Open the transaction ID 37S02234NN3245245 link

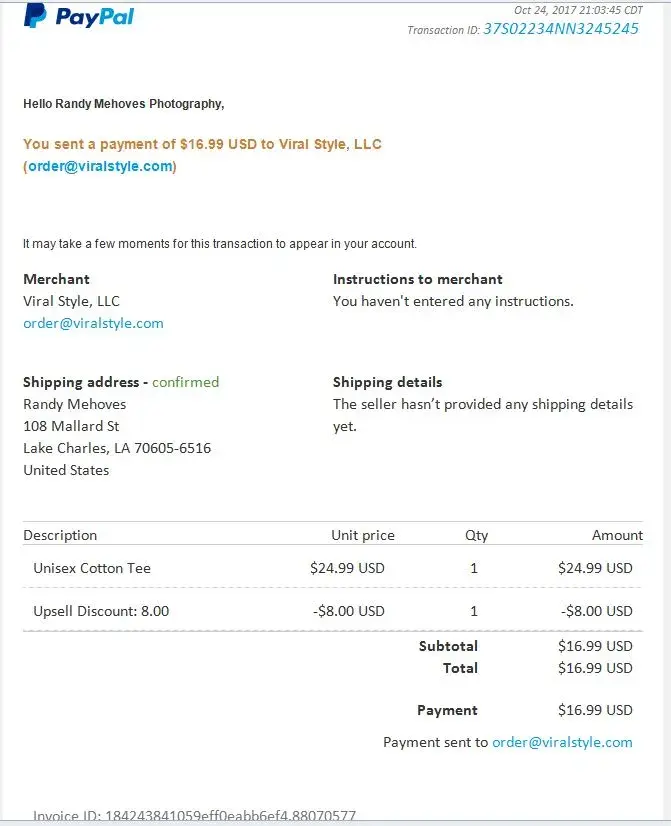[x=561, y=29]
